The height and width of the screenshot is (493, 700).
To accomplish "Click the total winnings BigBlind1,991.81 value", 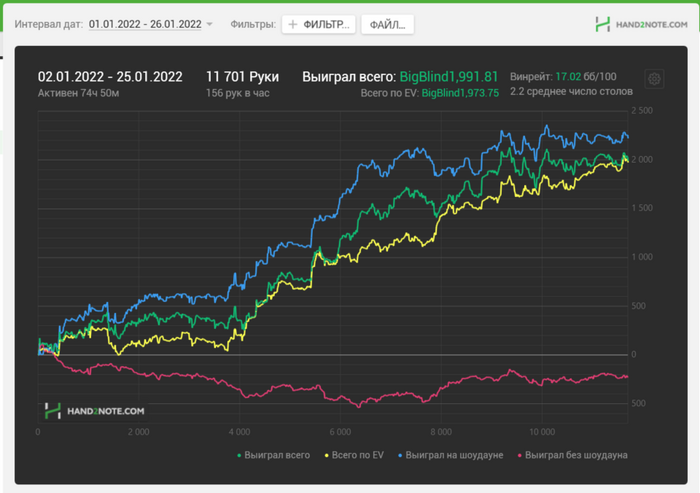I will pos(449,77).
